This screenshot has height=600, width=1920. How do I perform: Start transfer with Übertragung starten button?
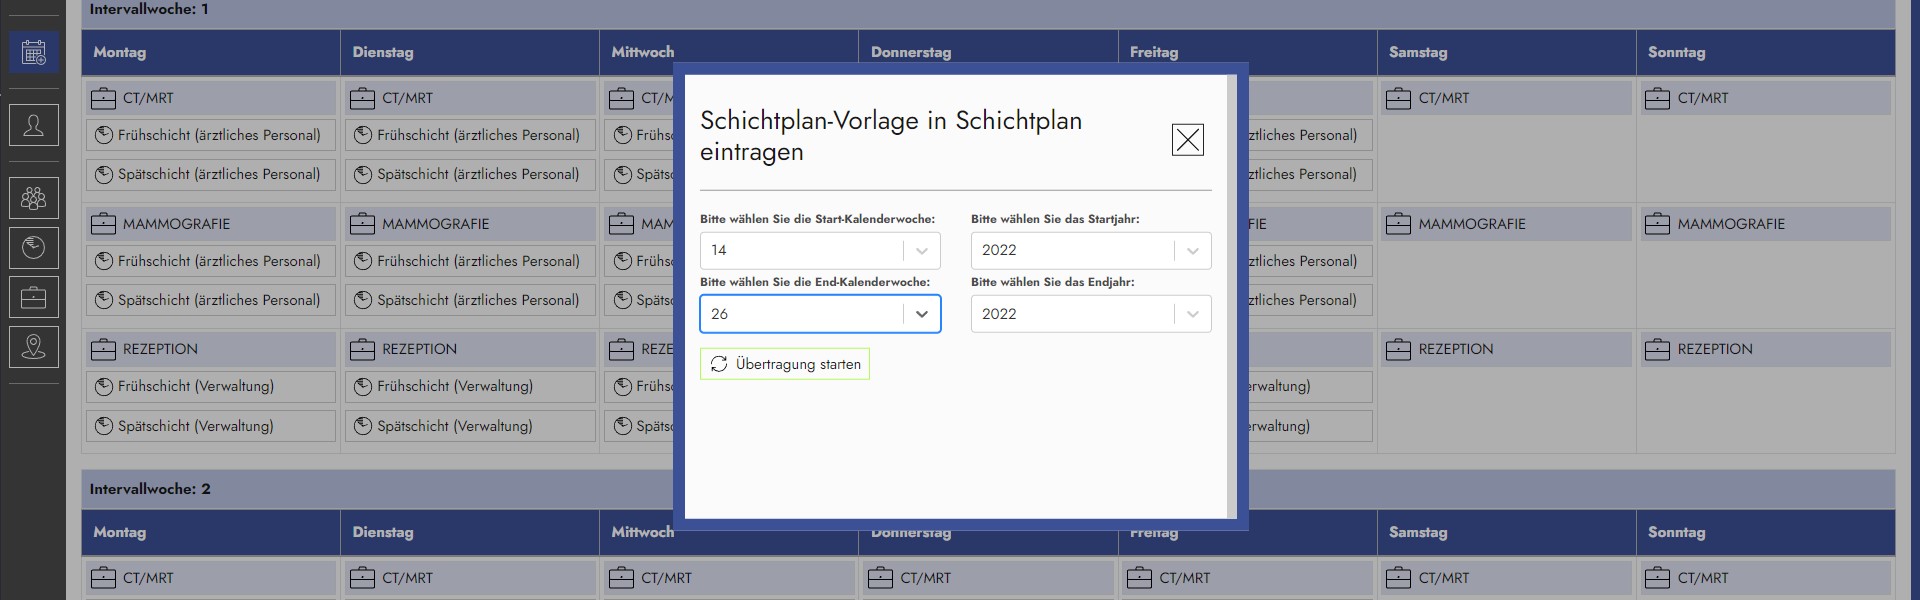pyautogui.click(x=785, y=364)
